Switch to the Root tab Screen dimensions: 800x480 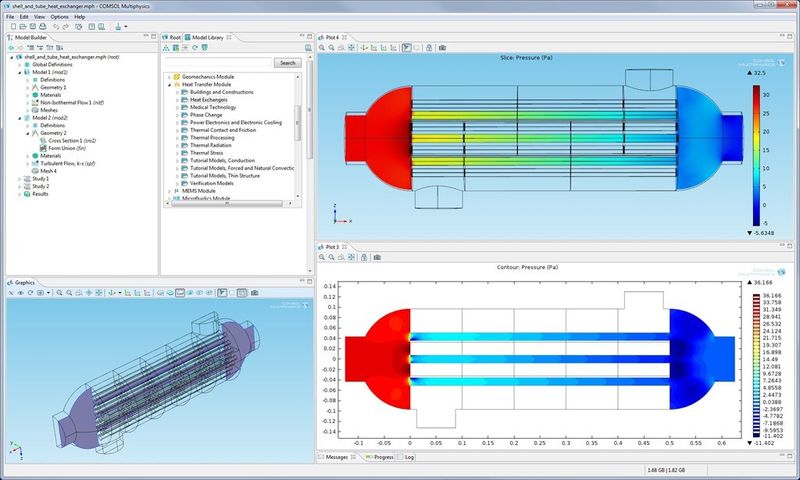(171, 37)
